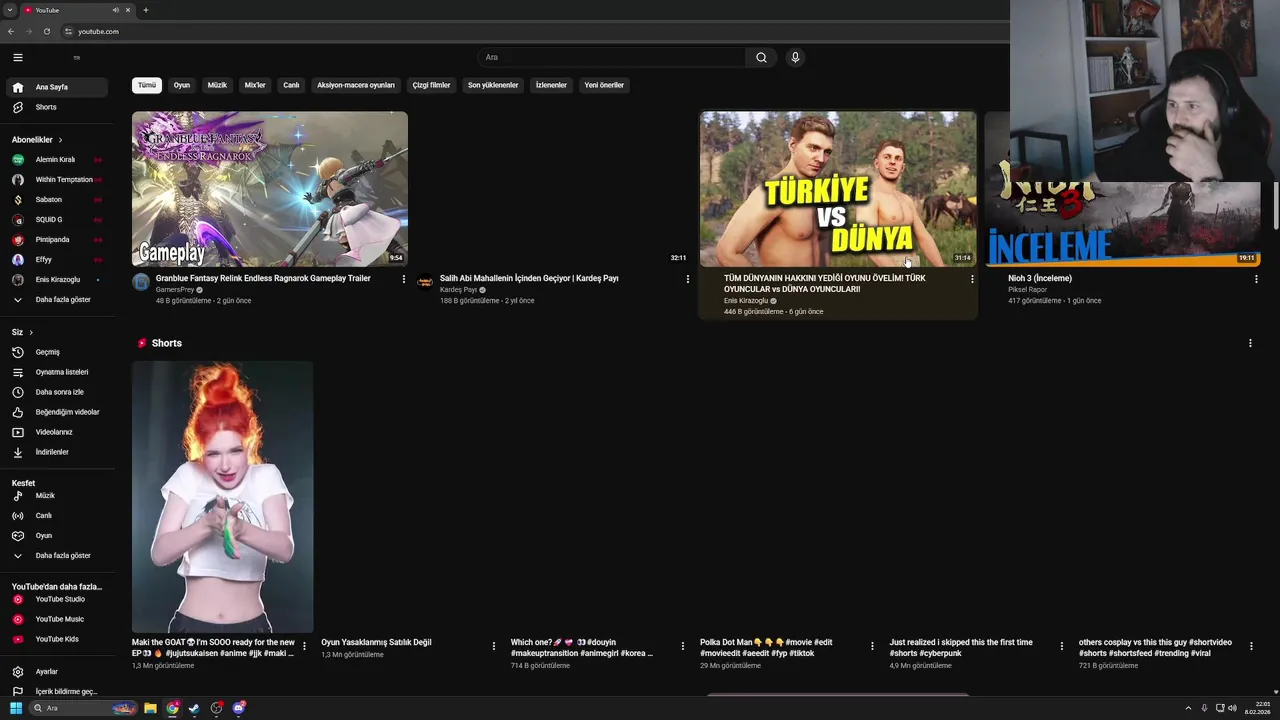Open the Shorts shelf options menu
This screenshot has height=720, width=1280.
(x=1250, y=343)
